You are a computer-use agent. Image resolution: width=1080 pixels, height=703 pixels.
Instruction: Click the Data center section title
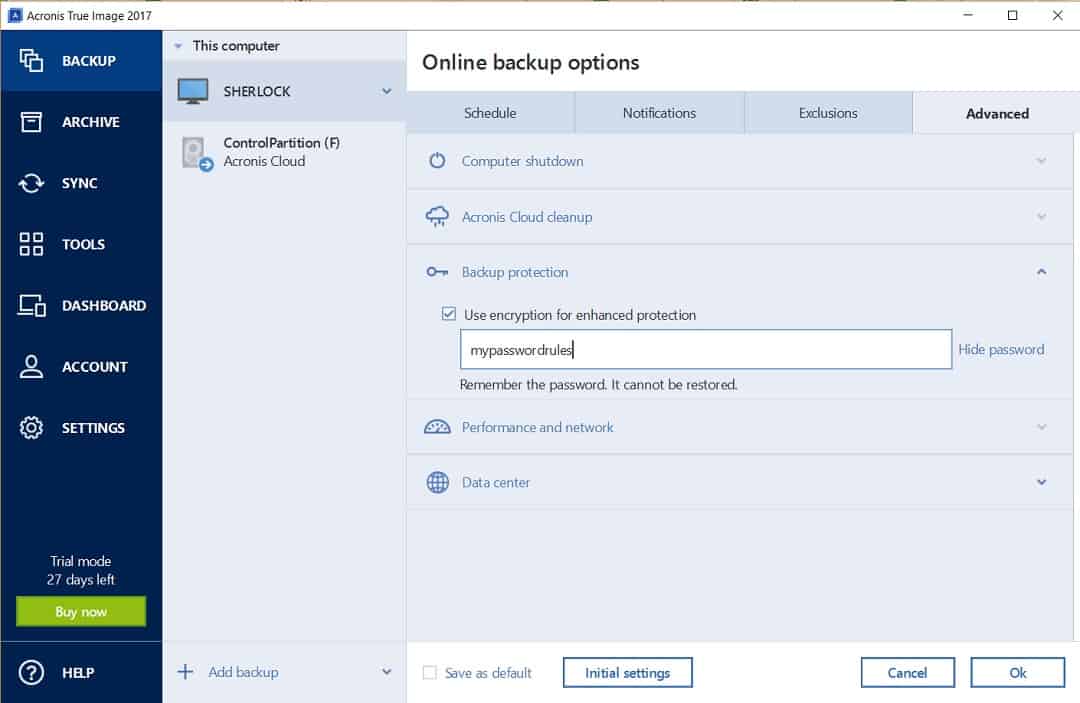(496, 482)
